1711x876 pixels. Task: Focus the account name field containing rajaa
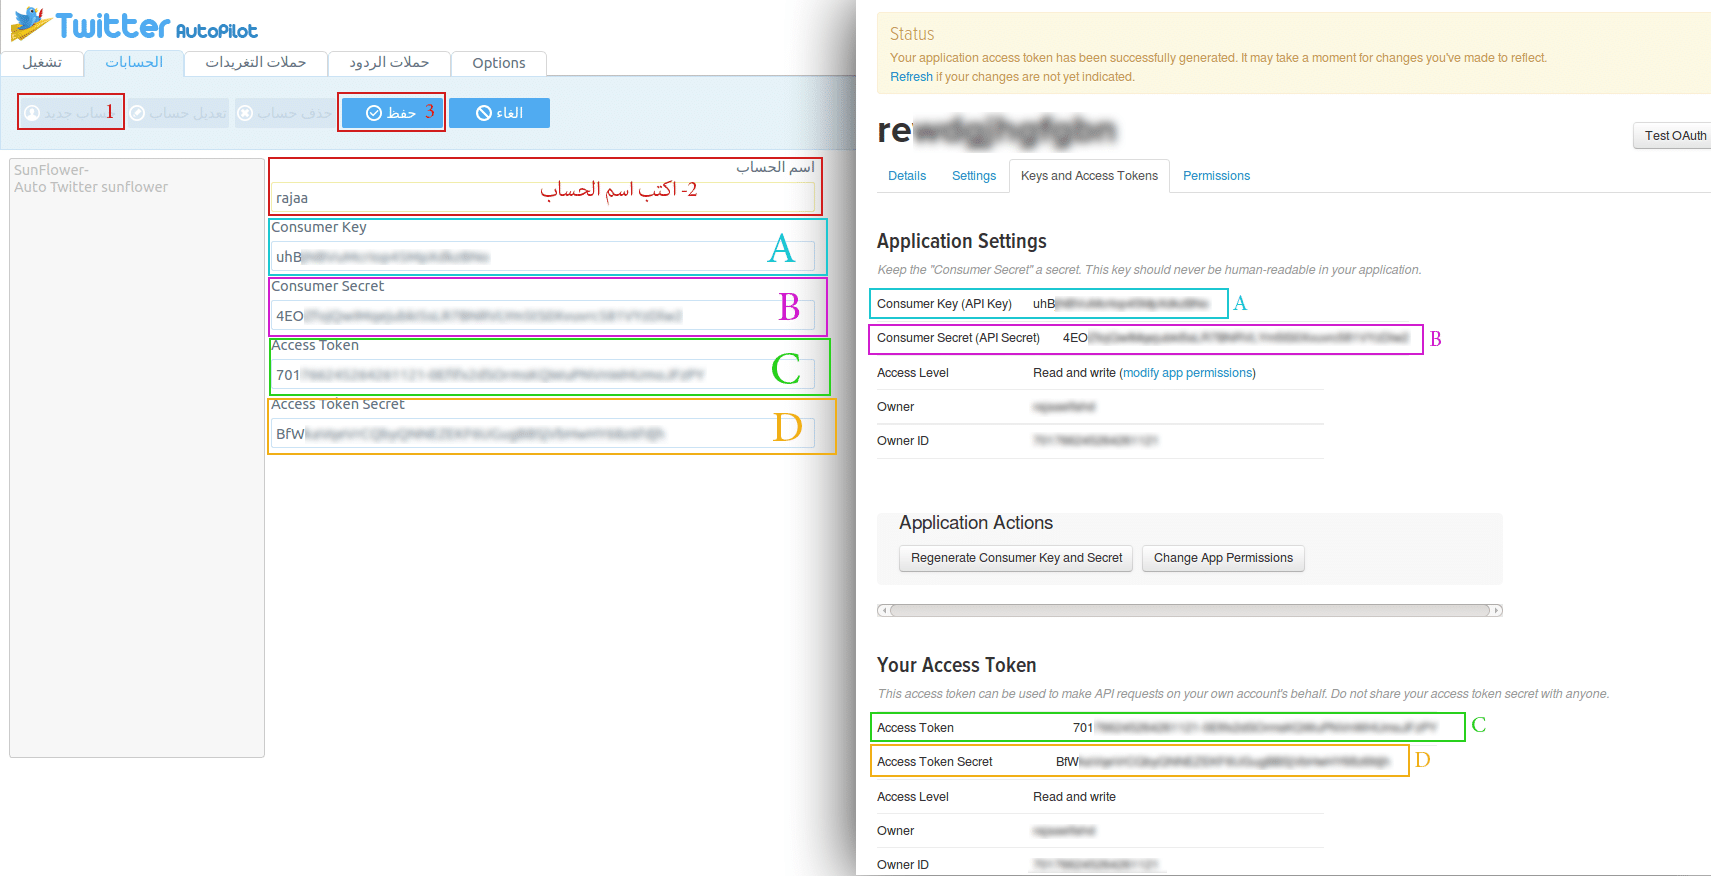543,197
